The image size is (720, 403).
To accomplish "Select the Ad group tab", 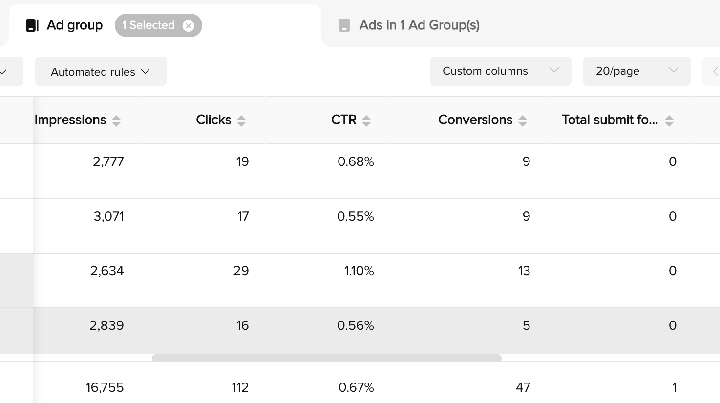I will click(74, 25).
